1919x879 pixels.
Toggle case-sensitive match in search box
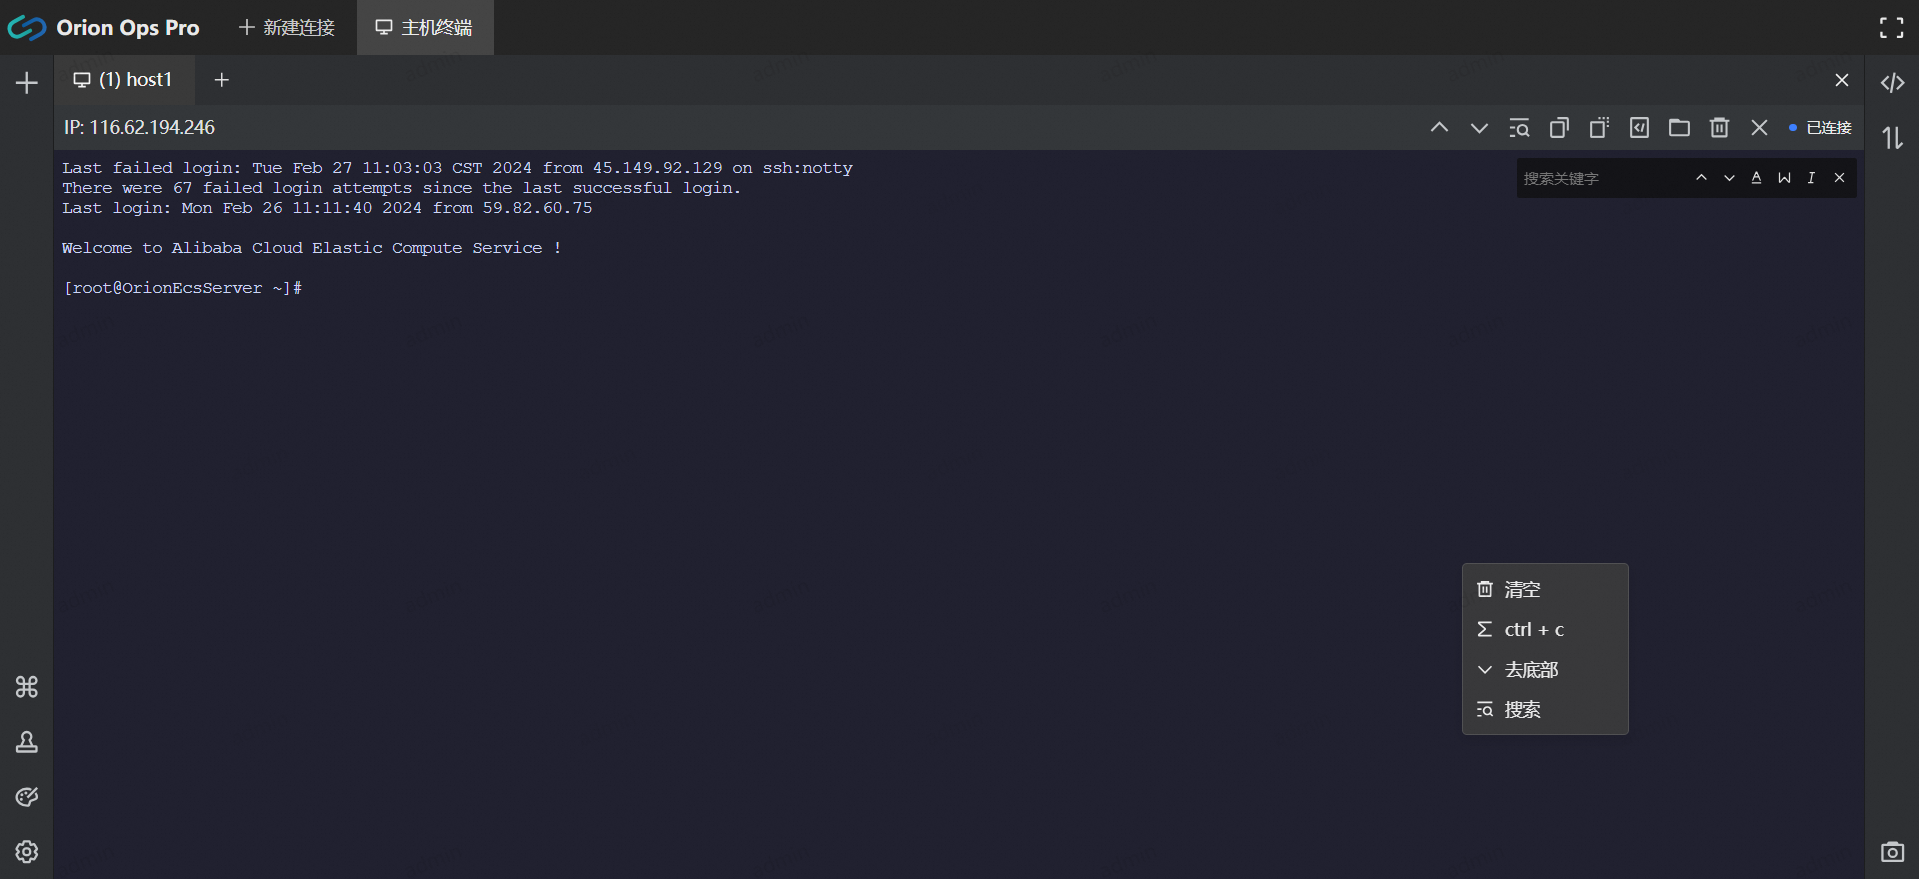tap(1756, 178)
